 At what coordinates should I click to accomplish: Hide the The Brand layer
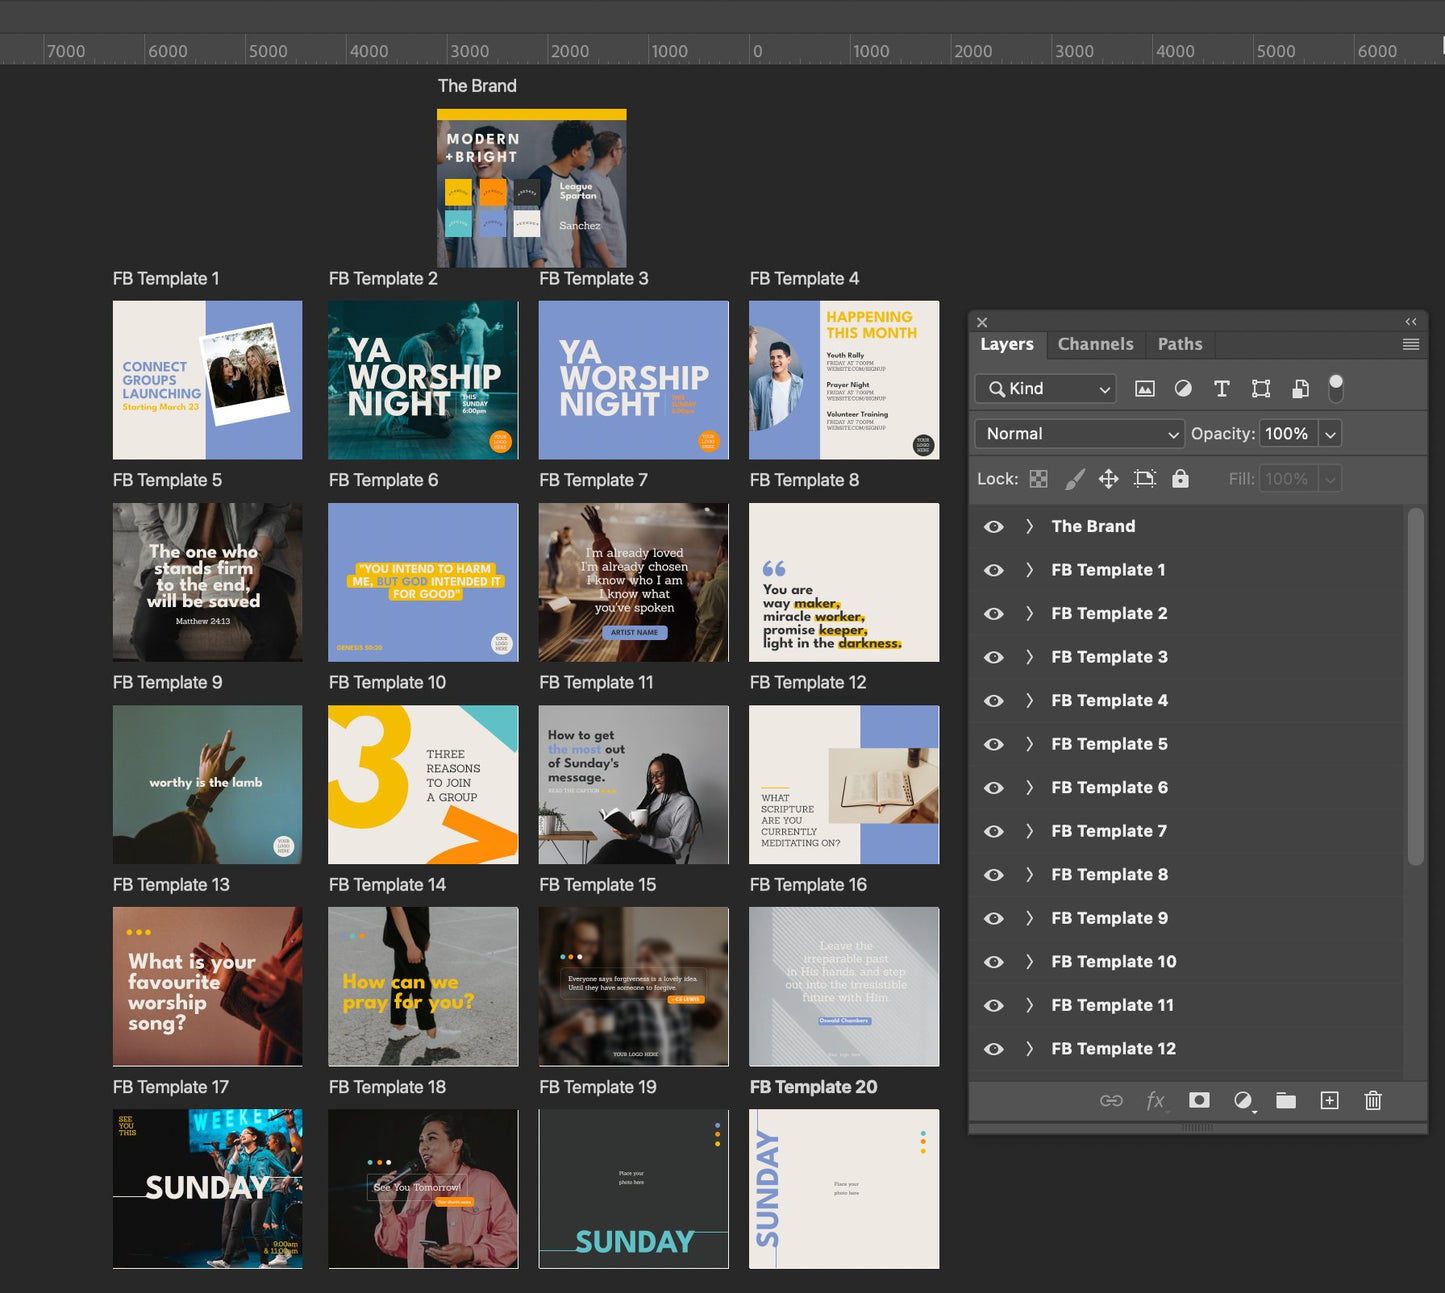tap(993, 526)
